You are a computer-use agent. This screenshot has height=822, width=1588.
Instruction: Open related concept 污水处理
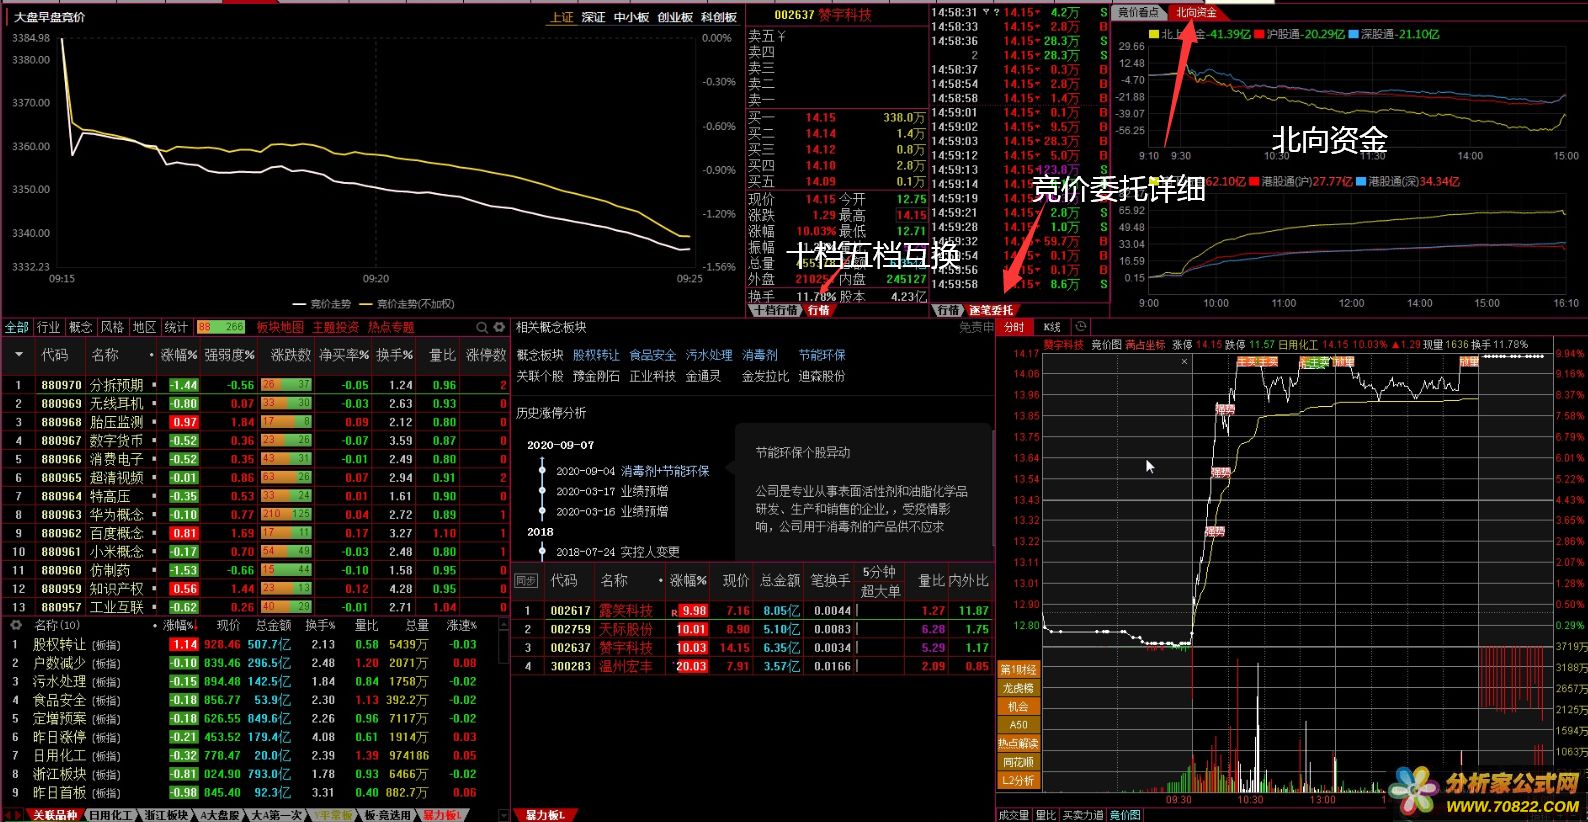click(x=709, y=355)
